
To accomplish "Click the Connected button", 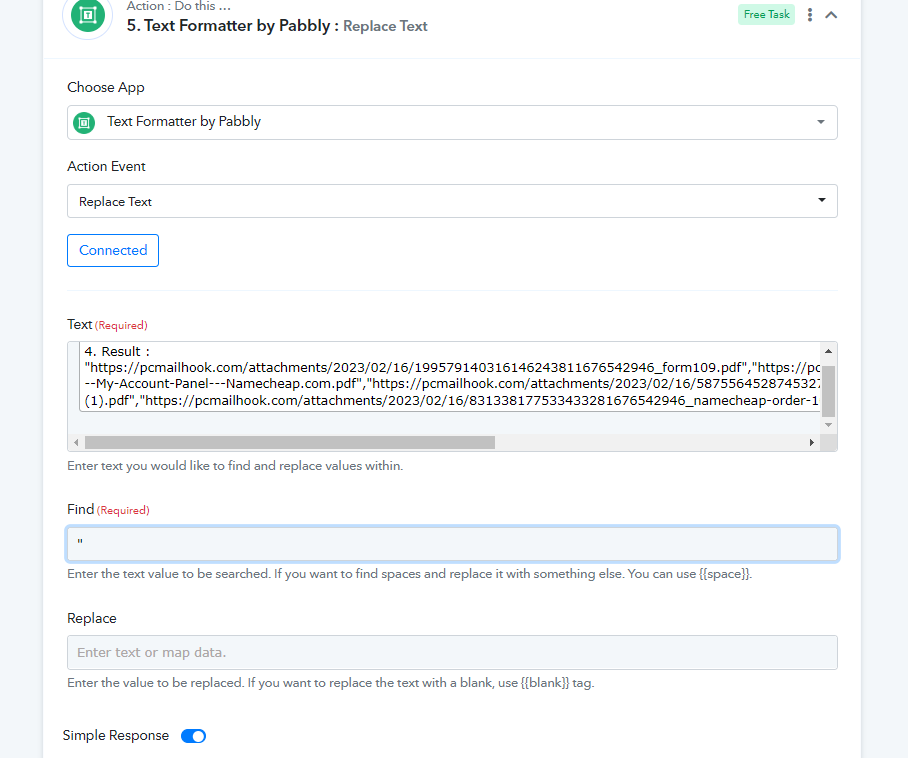I will [x=113, y=250].
